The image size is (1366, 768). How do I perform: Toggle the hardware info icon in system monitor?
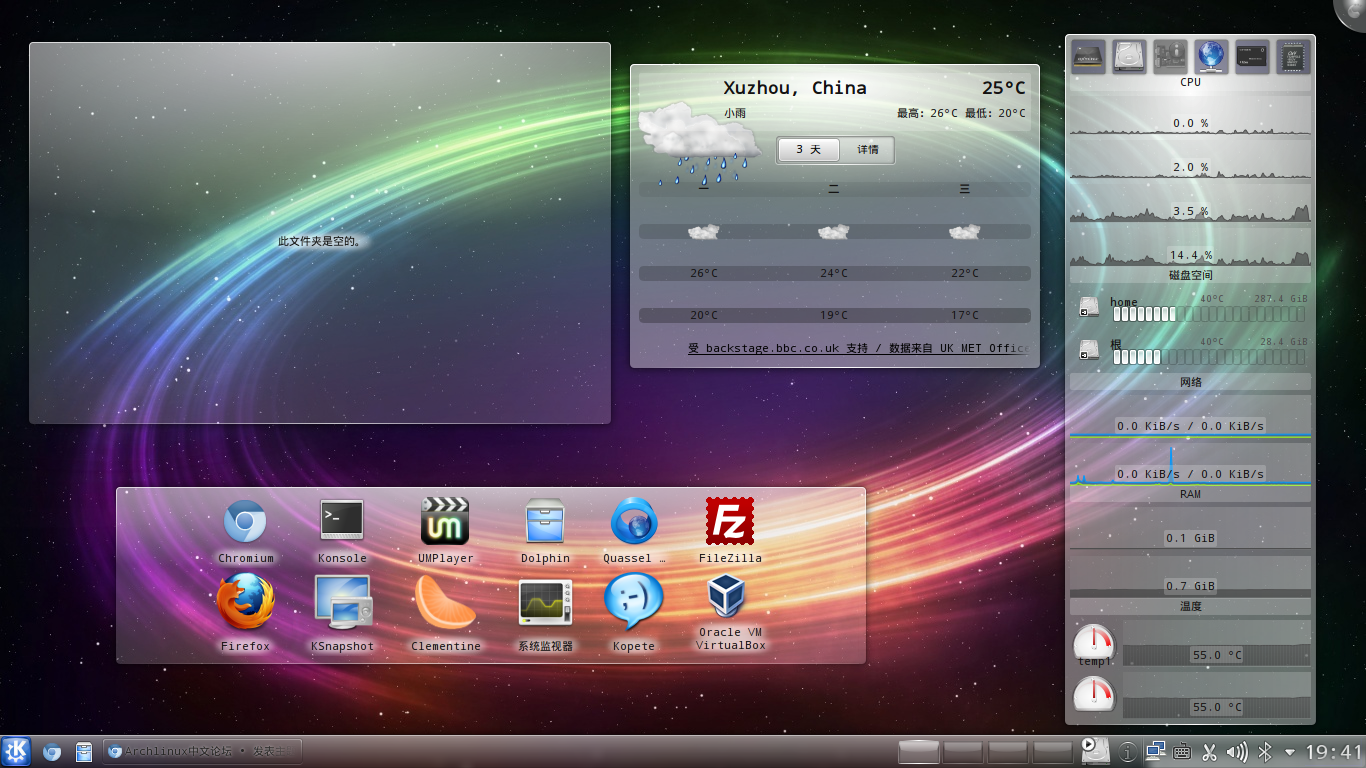pos(1170,56)
